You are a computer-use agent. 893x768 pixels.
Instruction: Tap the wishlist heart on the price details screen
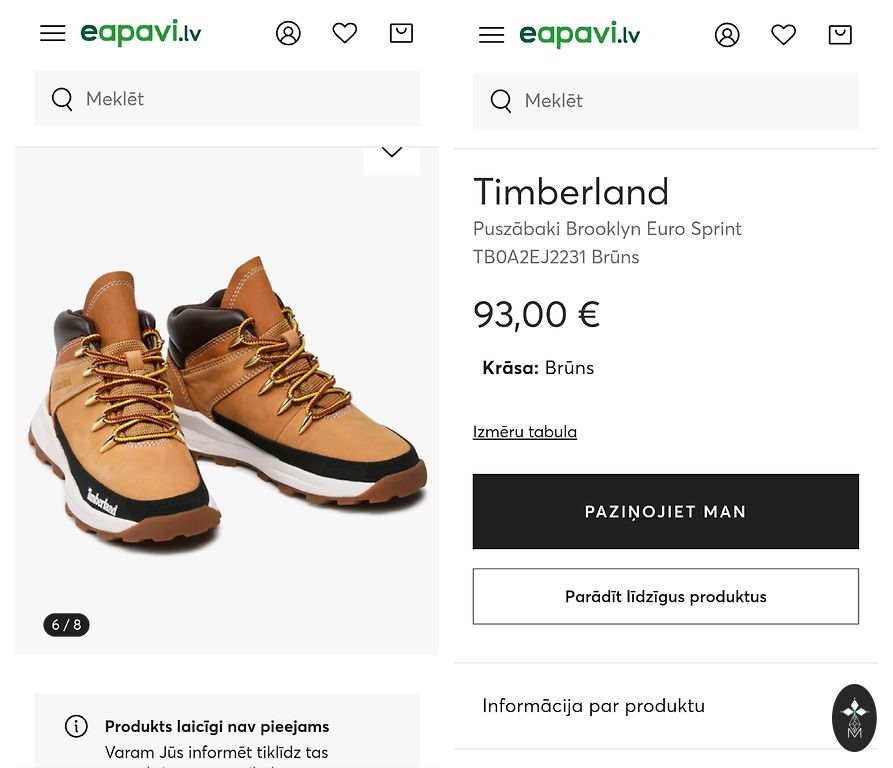[x=784, y=35]
